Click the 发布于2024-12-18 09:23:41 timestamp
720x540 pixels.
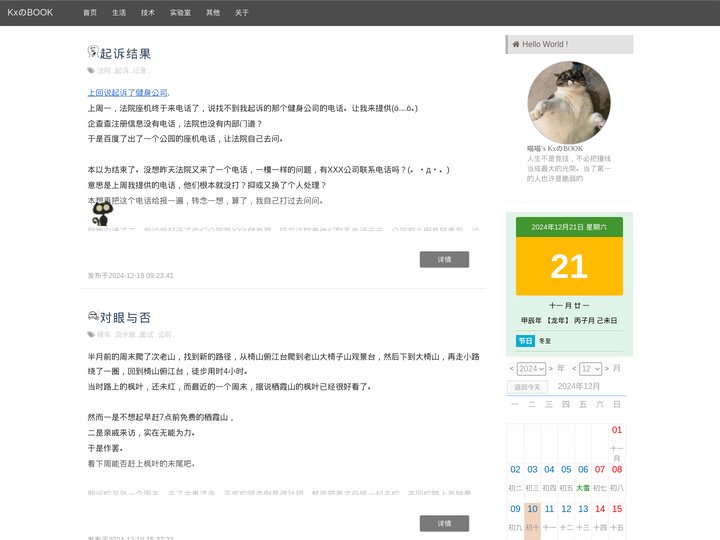(x=130, y=276)
